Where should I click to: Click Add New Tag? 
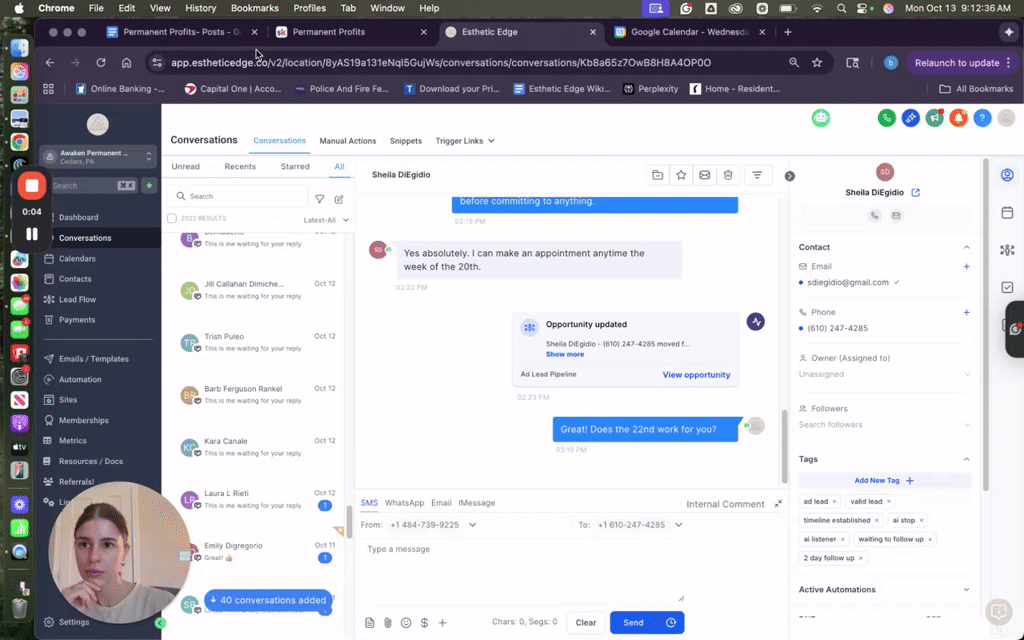tap(884, 481)
